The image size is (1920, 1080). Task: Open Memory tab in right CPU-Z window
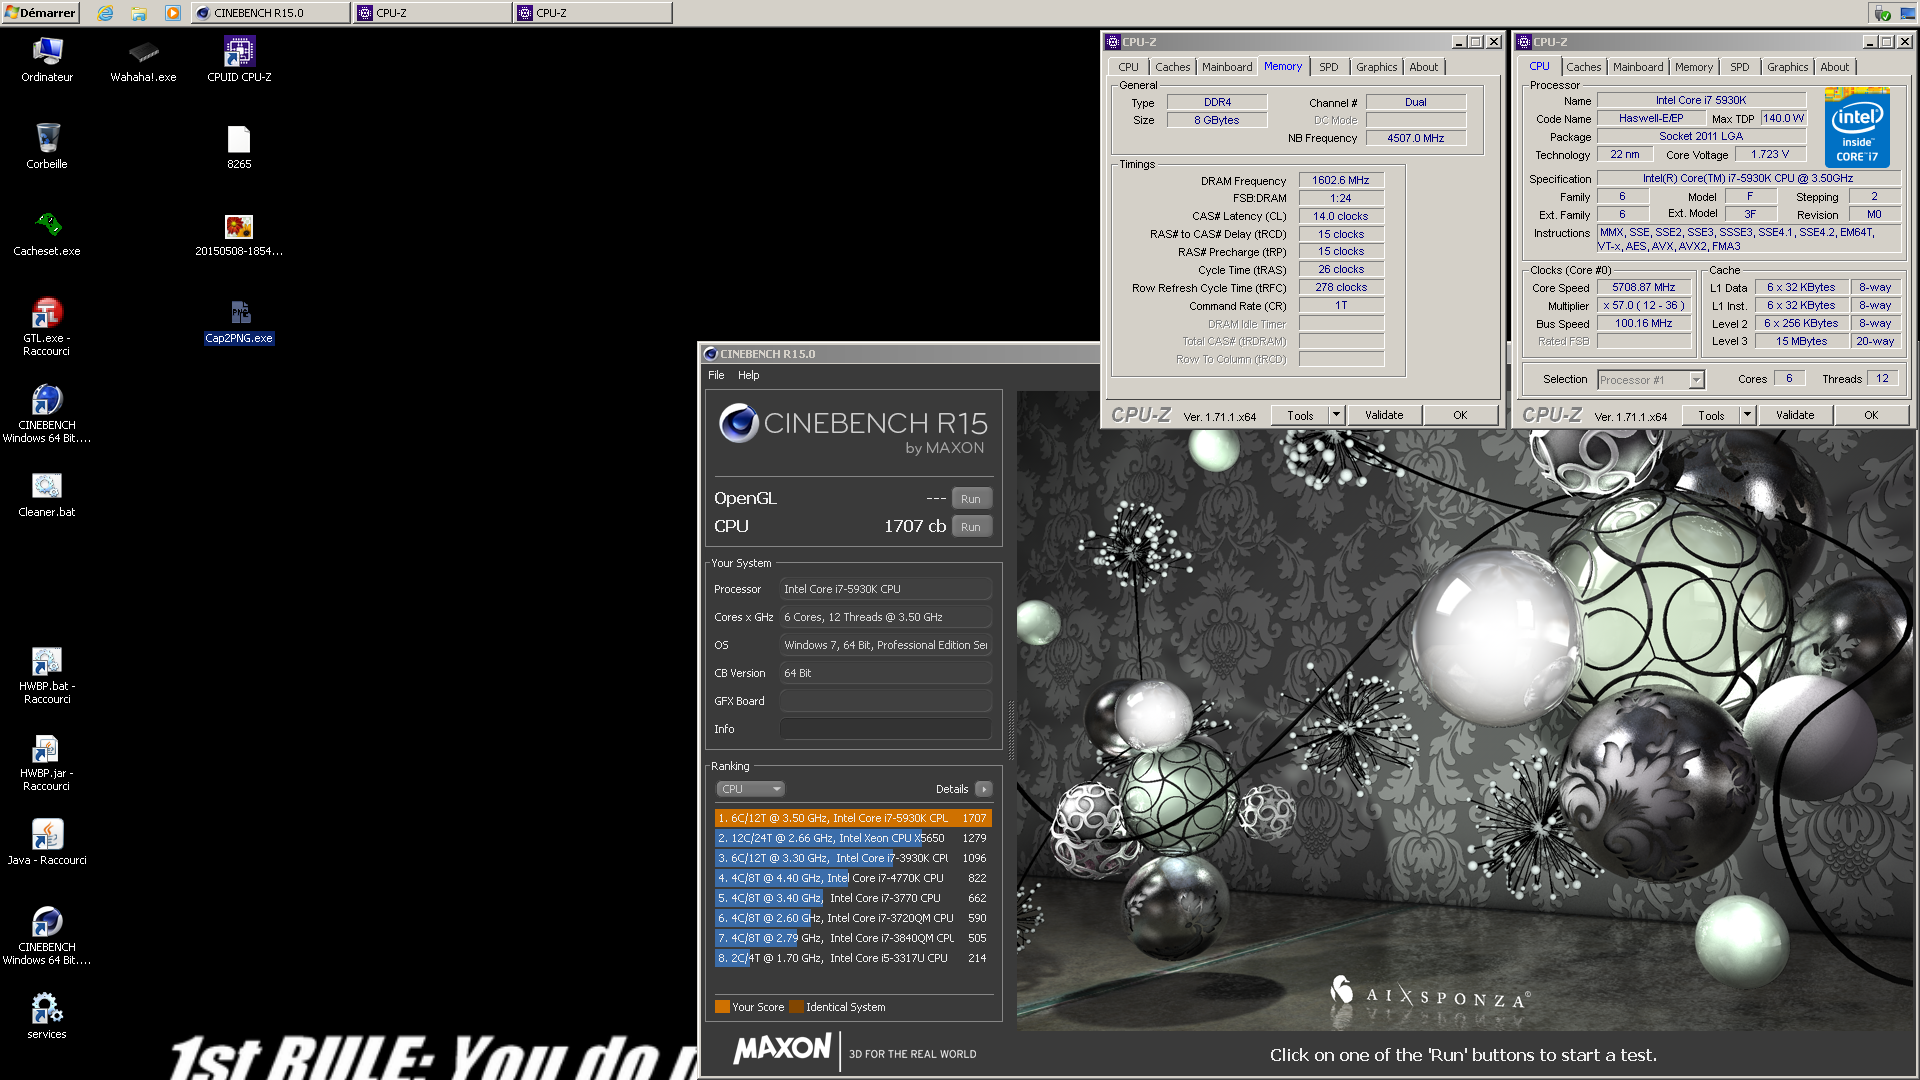pos(1693,67)
